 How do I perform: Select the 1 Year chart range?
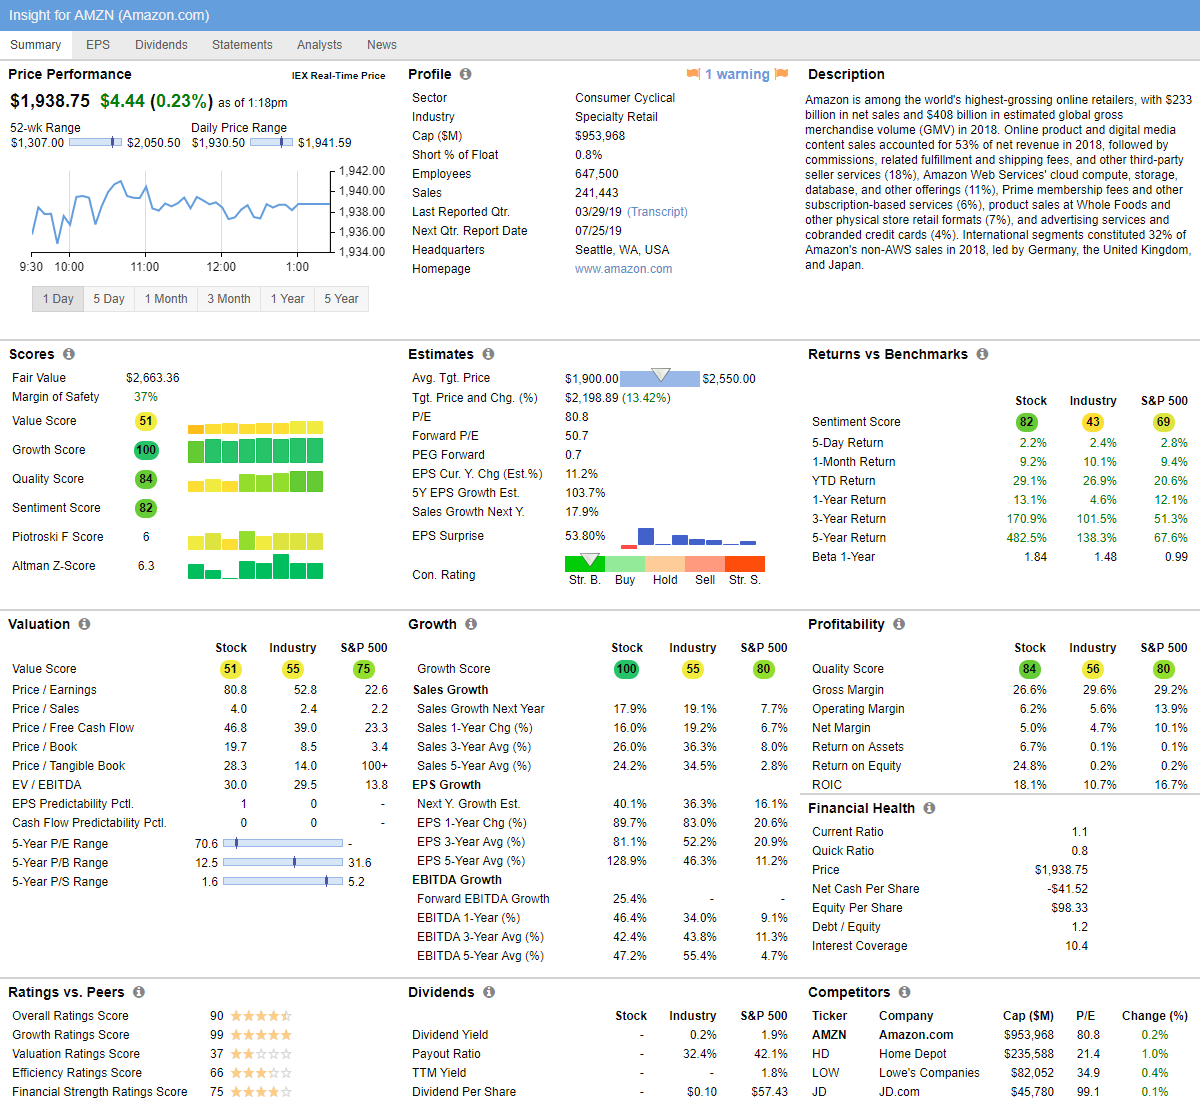[x=287, y=299]
